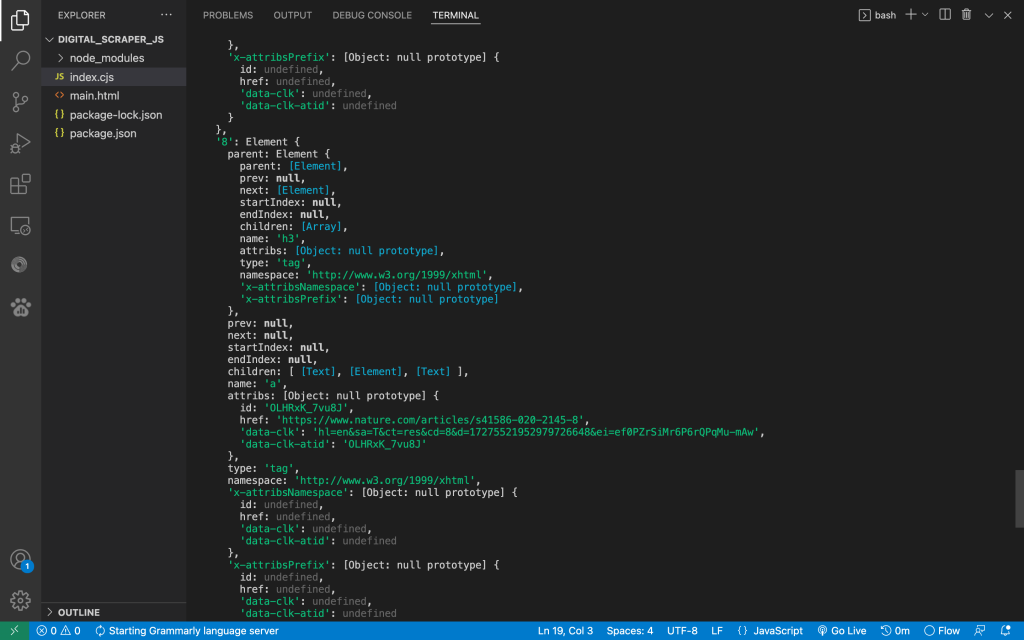Switch to the Output tab
Image resolution: width=1024 pixels, height=640 pixels.
click(x=293, y=15)
